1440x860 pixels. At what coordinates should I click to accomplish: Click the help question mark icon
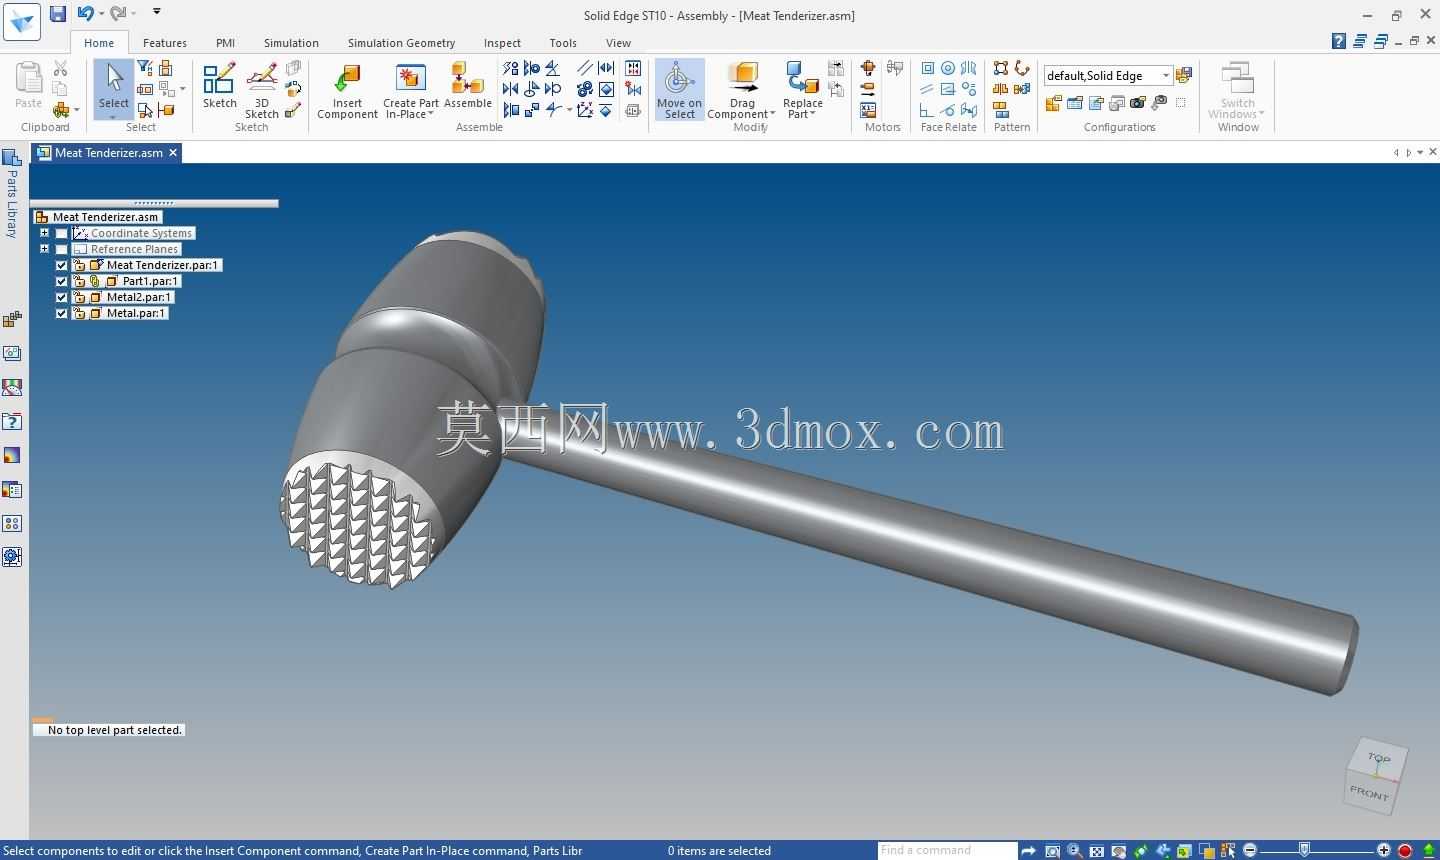(x=1339, y=41)
